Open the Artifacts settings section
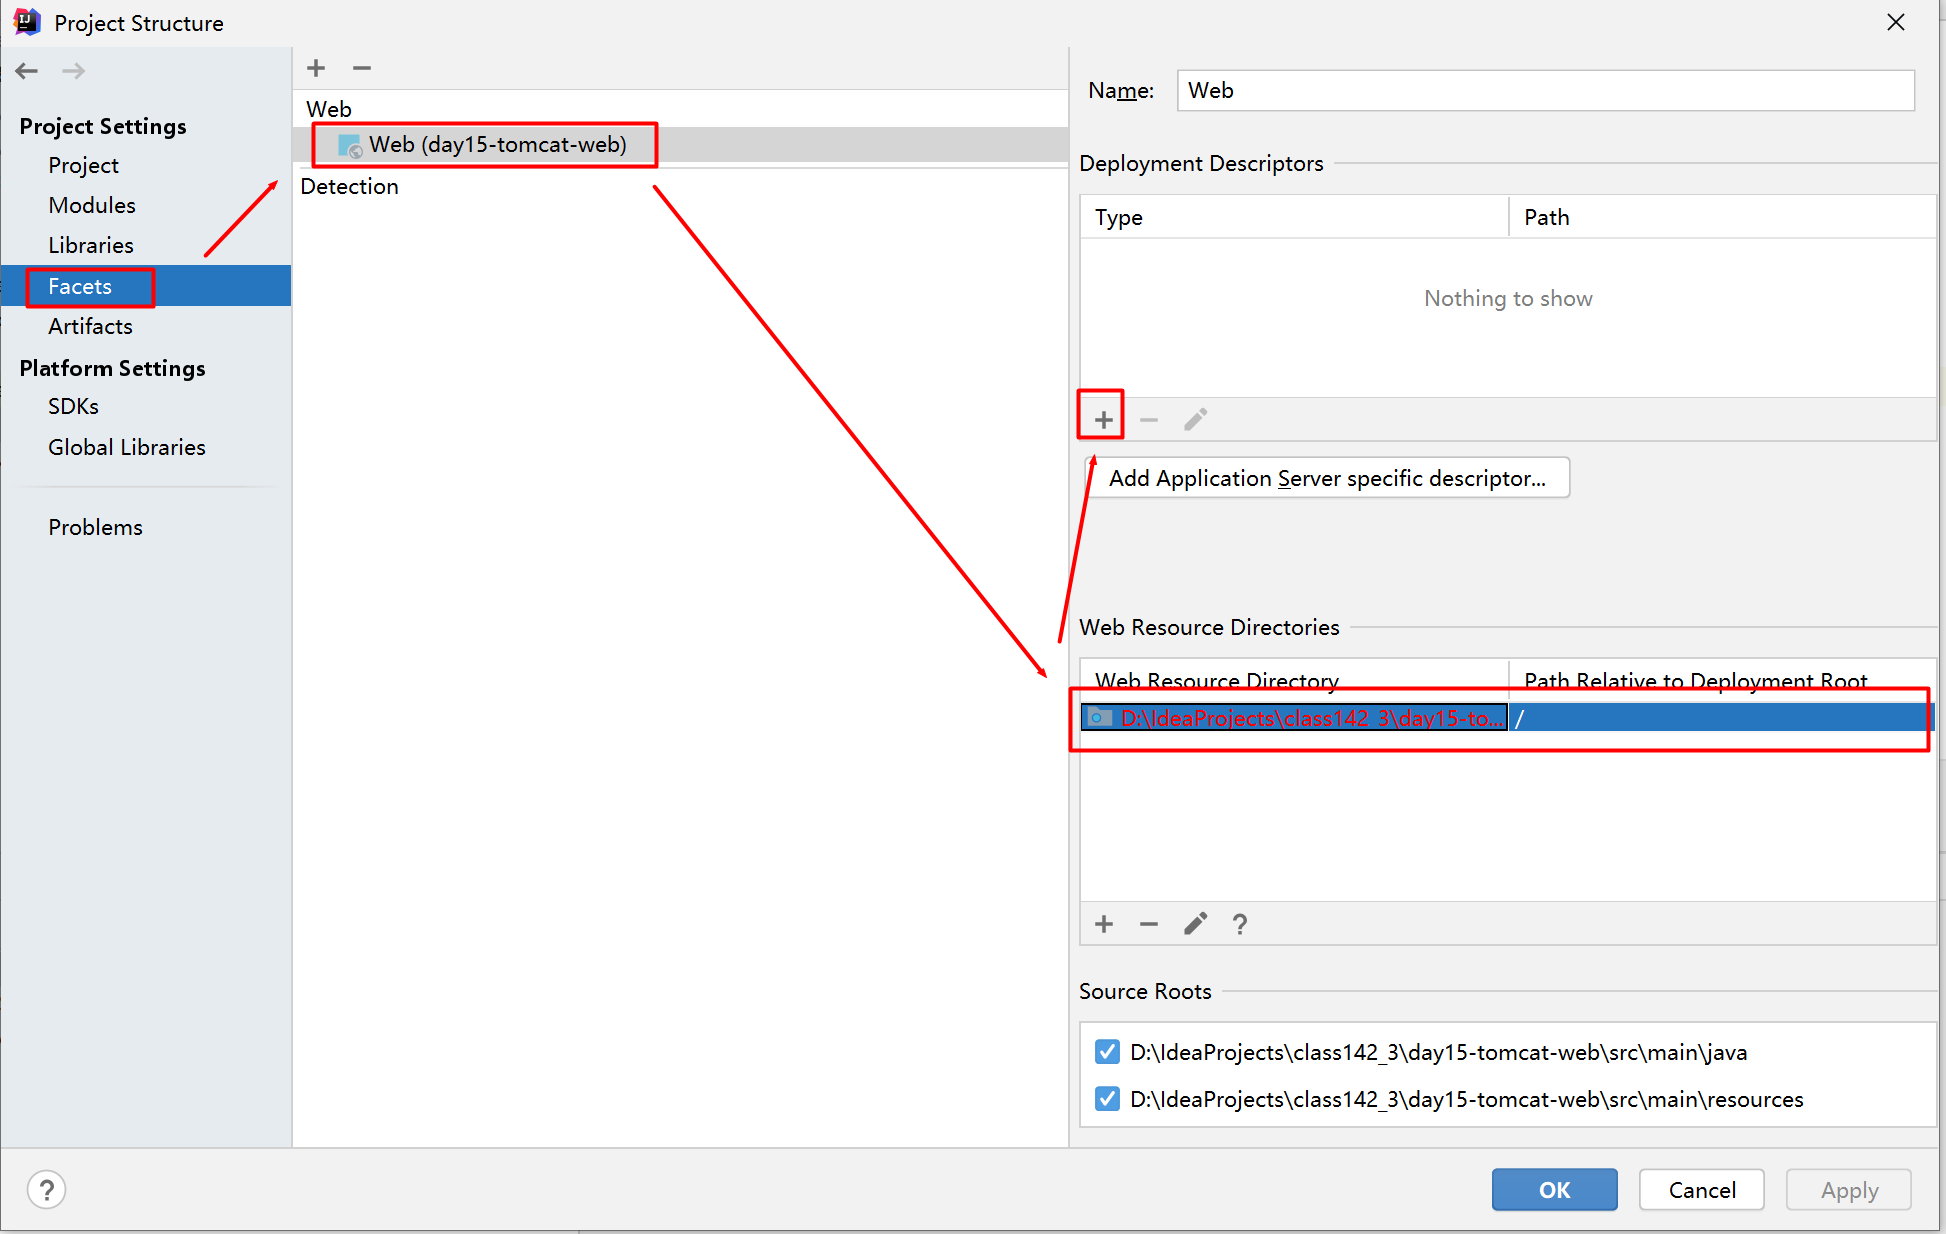Viewport: 1946px width, 1234px height. click(x=90, y=326)
